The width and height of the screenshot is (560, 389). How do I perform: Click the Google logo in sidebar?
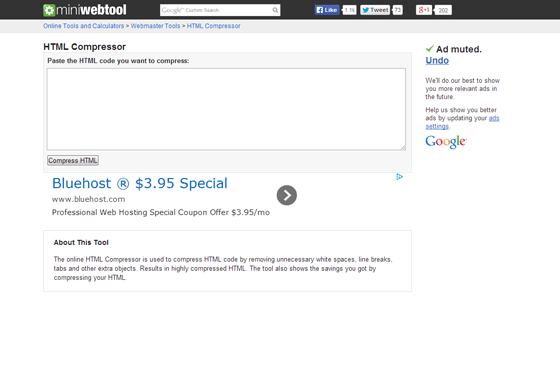tap(446, 141)
